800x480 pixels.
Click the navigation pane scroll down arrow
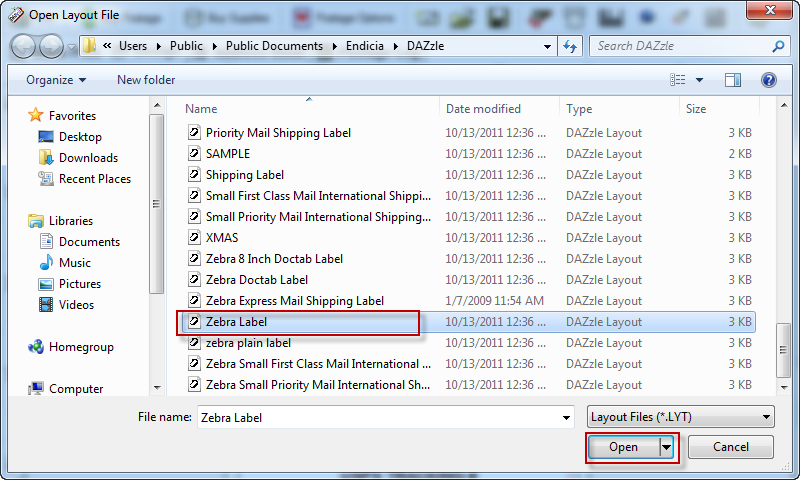(x=157, y=388)
